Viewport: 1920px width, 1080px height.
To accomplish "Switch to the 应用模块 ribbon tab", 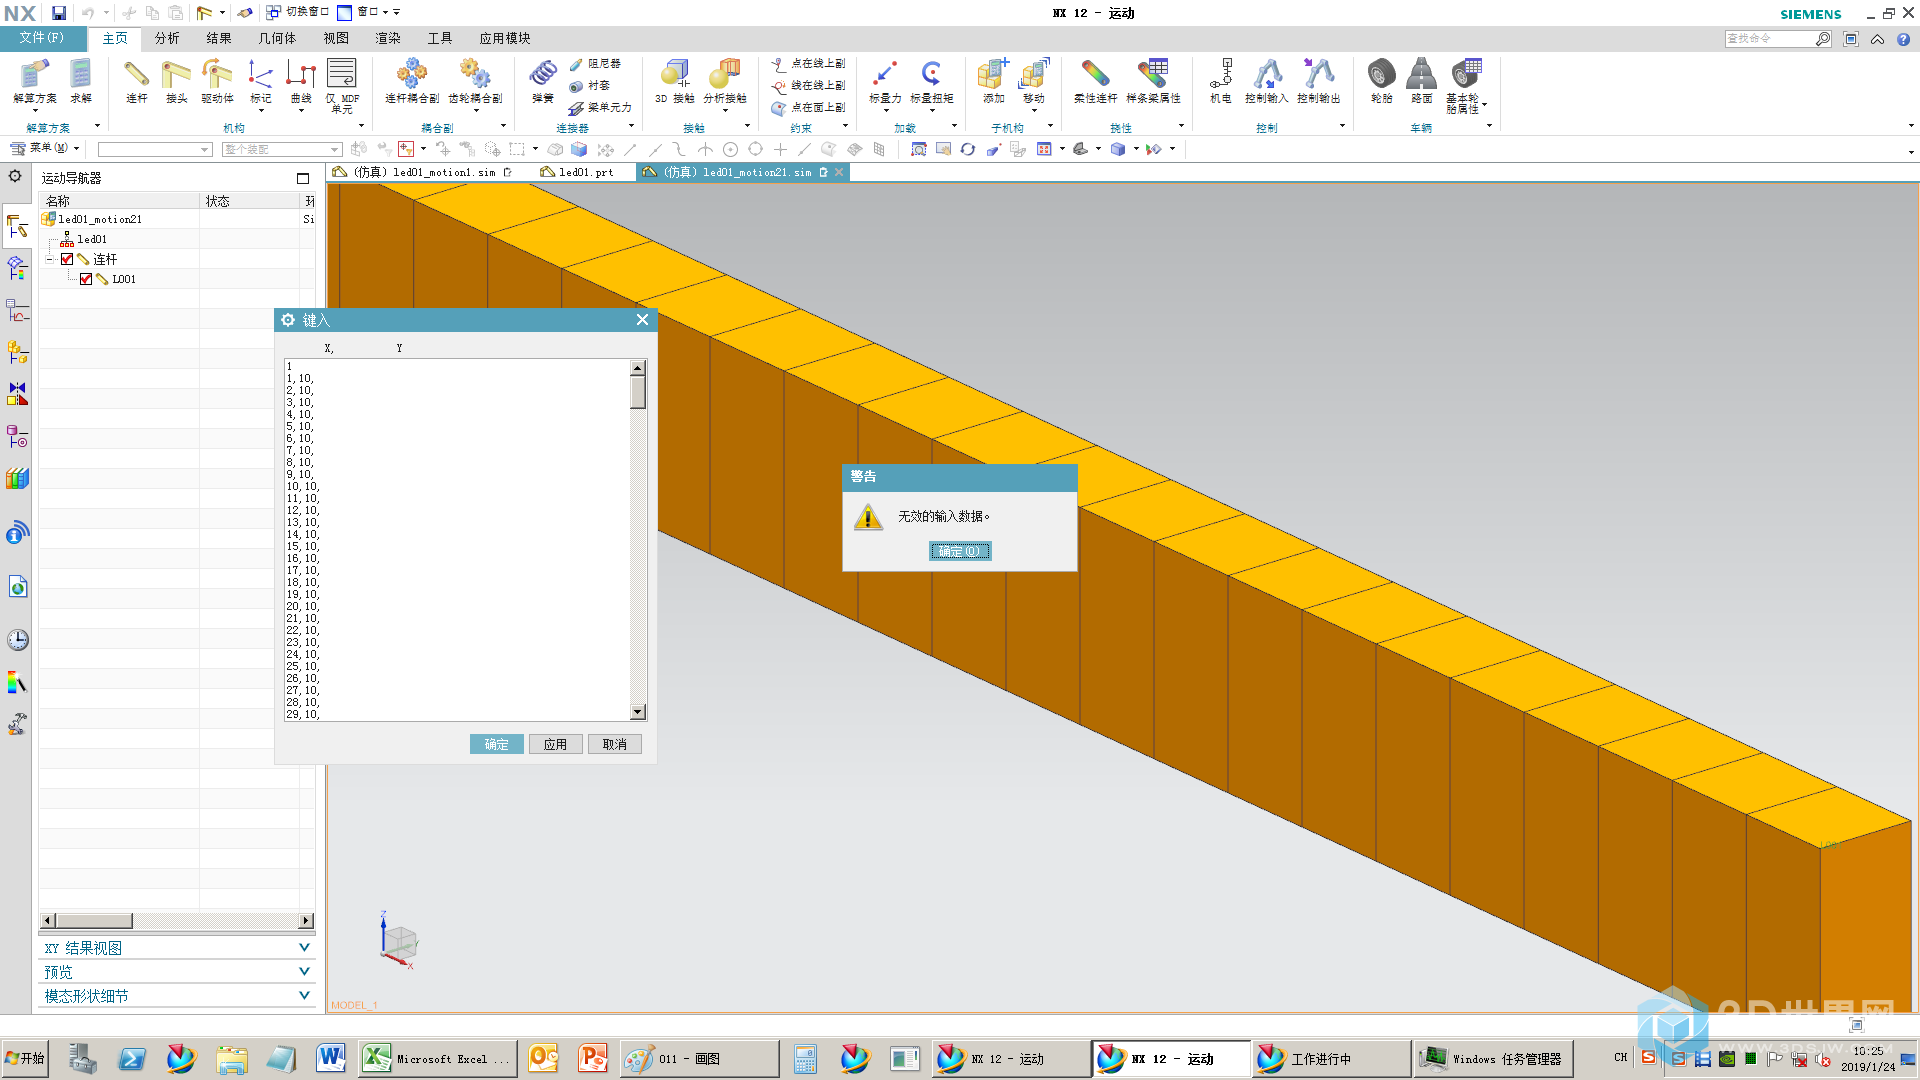I will coord(505,38).
